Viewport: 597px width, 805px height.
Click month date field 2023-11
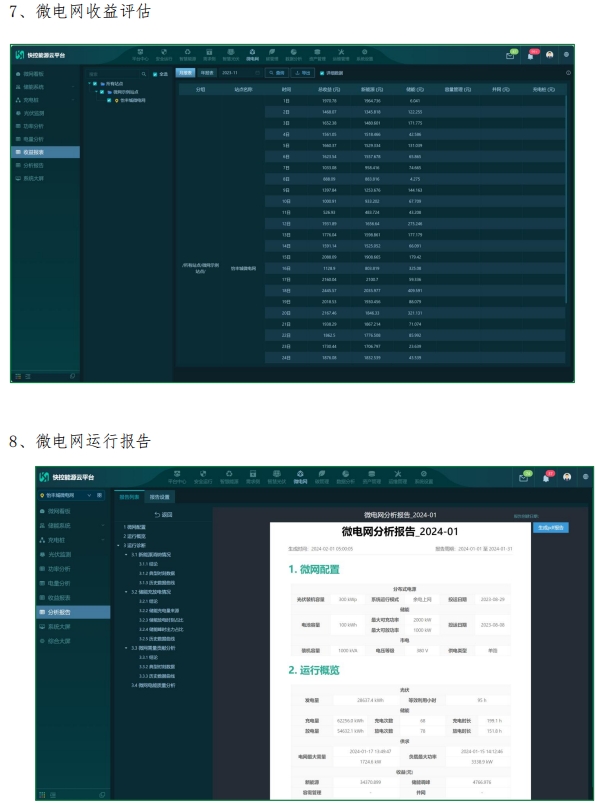point(241,73)
